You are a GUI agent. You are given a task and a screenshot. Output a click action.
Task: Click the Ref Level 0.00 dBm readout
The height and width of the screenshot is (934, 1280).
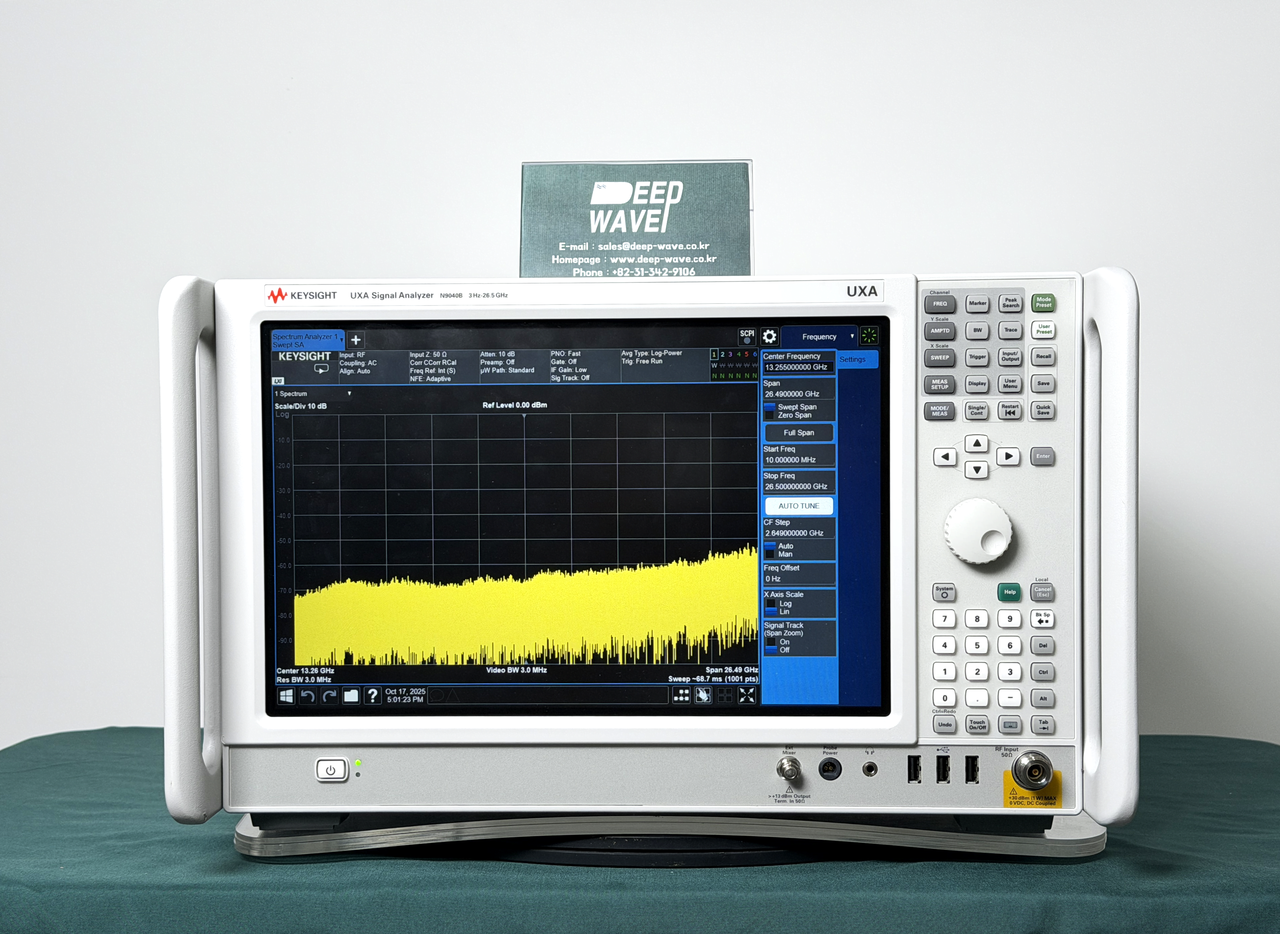point(515,405)
